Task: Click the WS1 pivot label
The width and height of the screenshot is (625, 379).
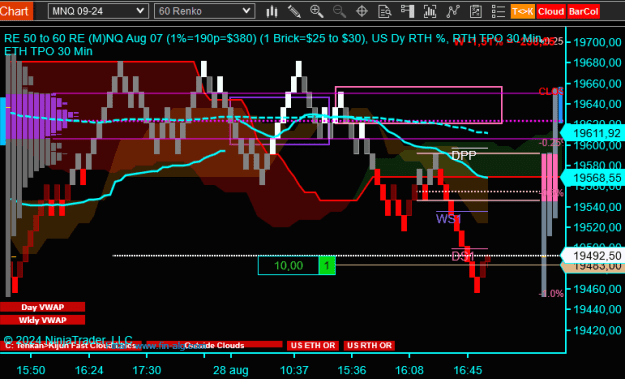Action: (448, 219)
